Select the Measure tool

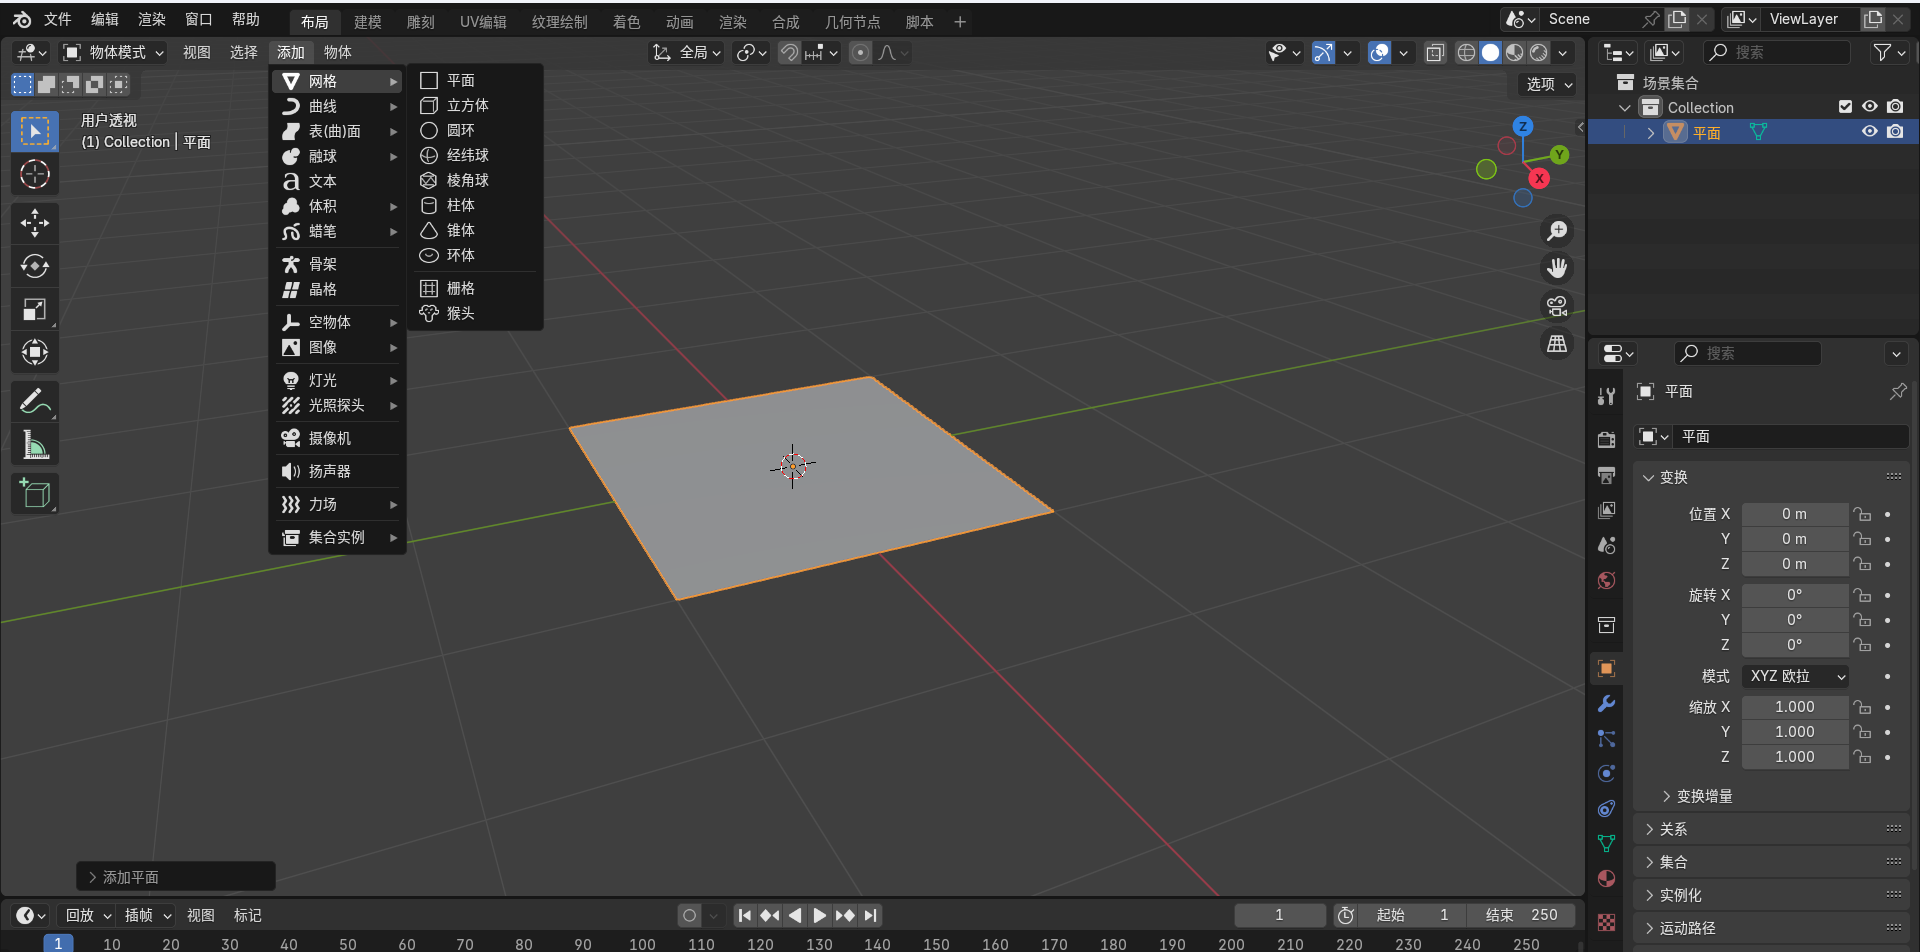[x=35, y=444]
